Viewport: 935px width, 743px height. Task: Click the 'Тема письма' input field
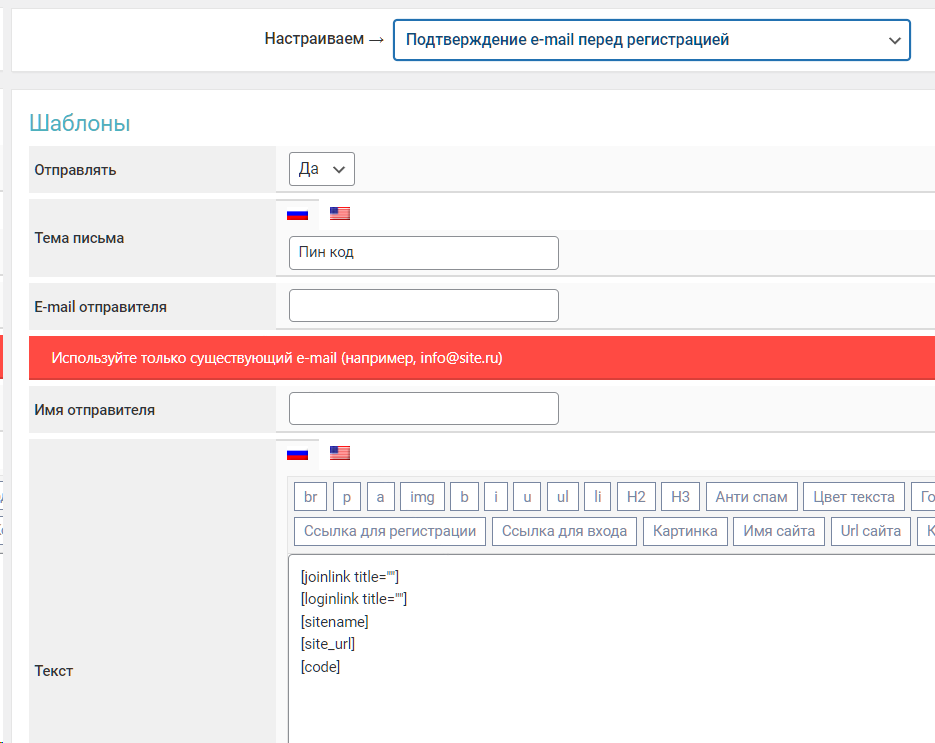423,253
